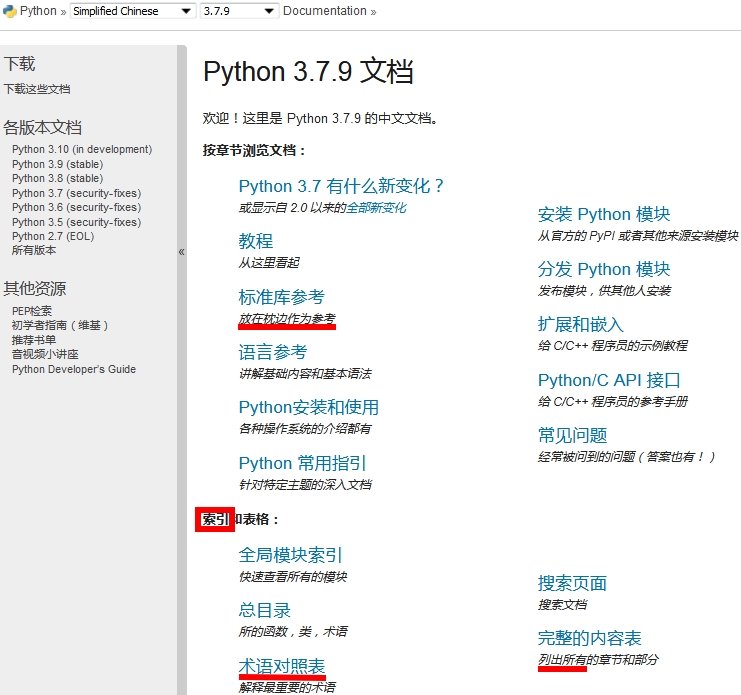
Task: Open 推荐书单 link
Action: [x=34, y=340]
